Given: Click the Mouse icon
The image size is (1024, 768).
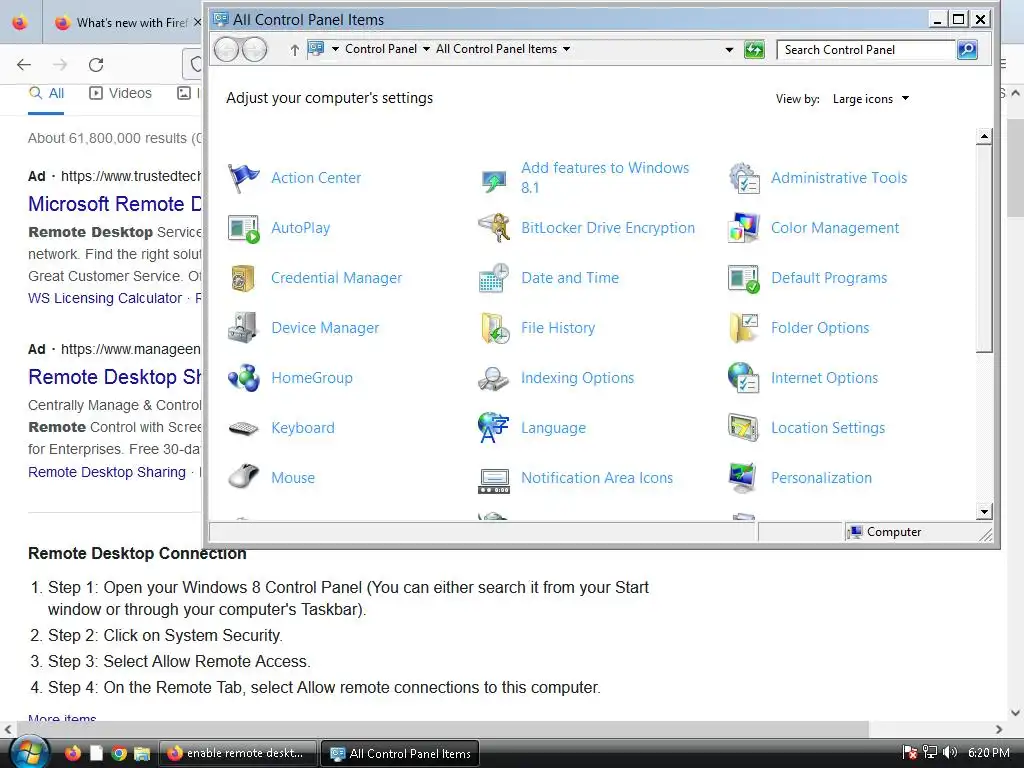Looking at the screenshot, I should (x=244, y=477).
